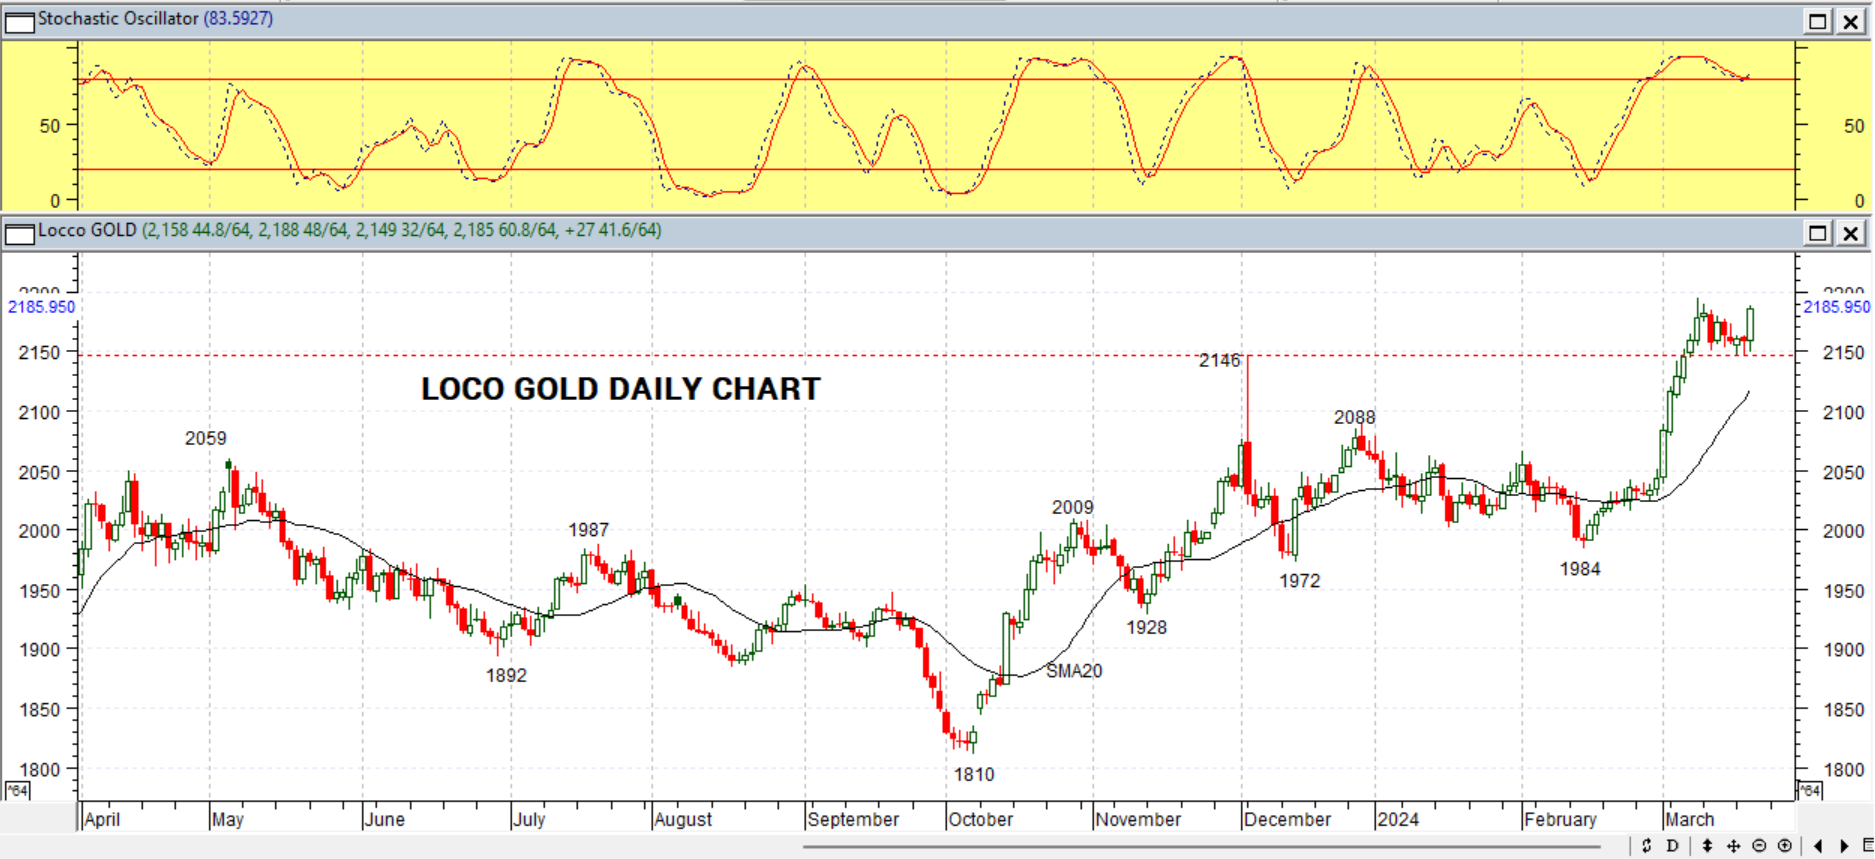1875x859 pixels.
Task: Click the scroll chart right arrow
Action: [x=1844, y=846]
